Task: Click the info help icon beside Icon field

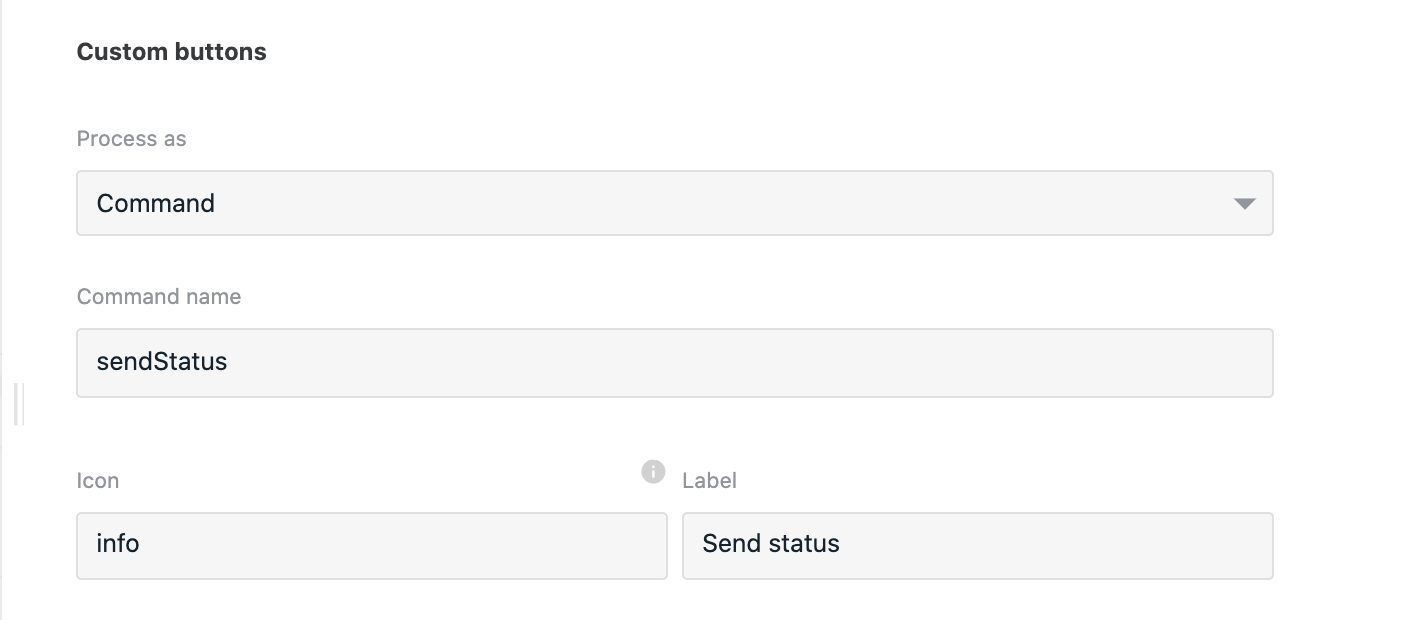Action: [653, 471]
